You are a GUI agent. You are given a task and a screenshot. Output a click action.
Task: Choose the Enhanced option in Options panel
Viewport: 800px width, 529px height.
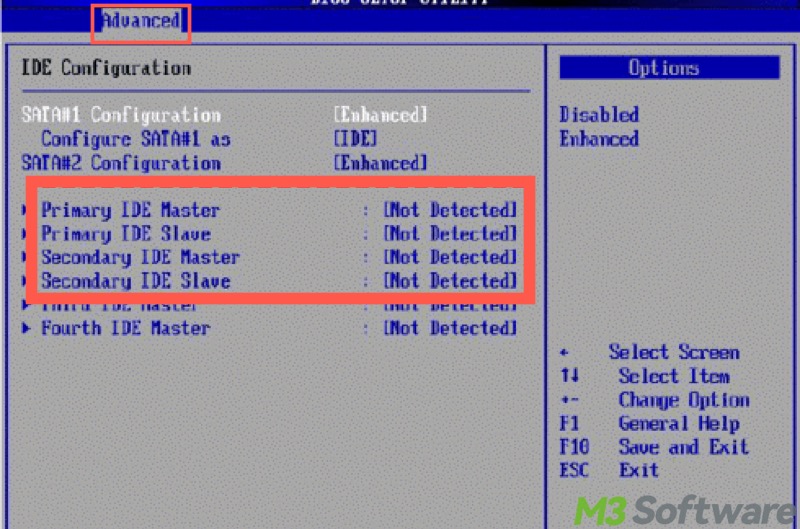pos(599,139)
